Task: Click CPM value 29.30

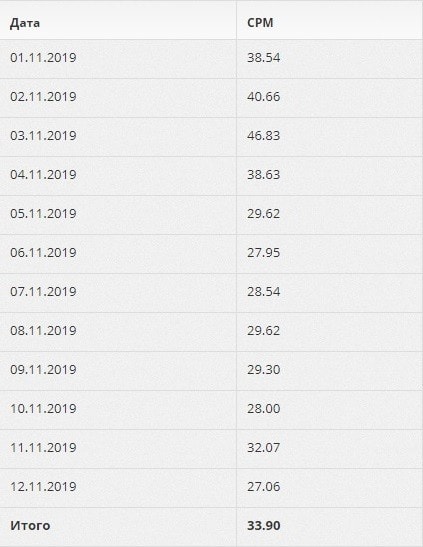Action: (264, 370)
